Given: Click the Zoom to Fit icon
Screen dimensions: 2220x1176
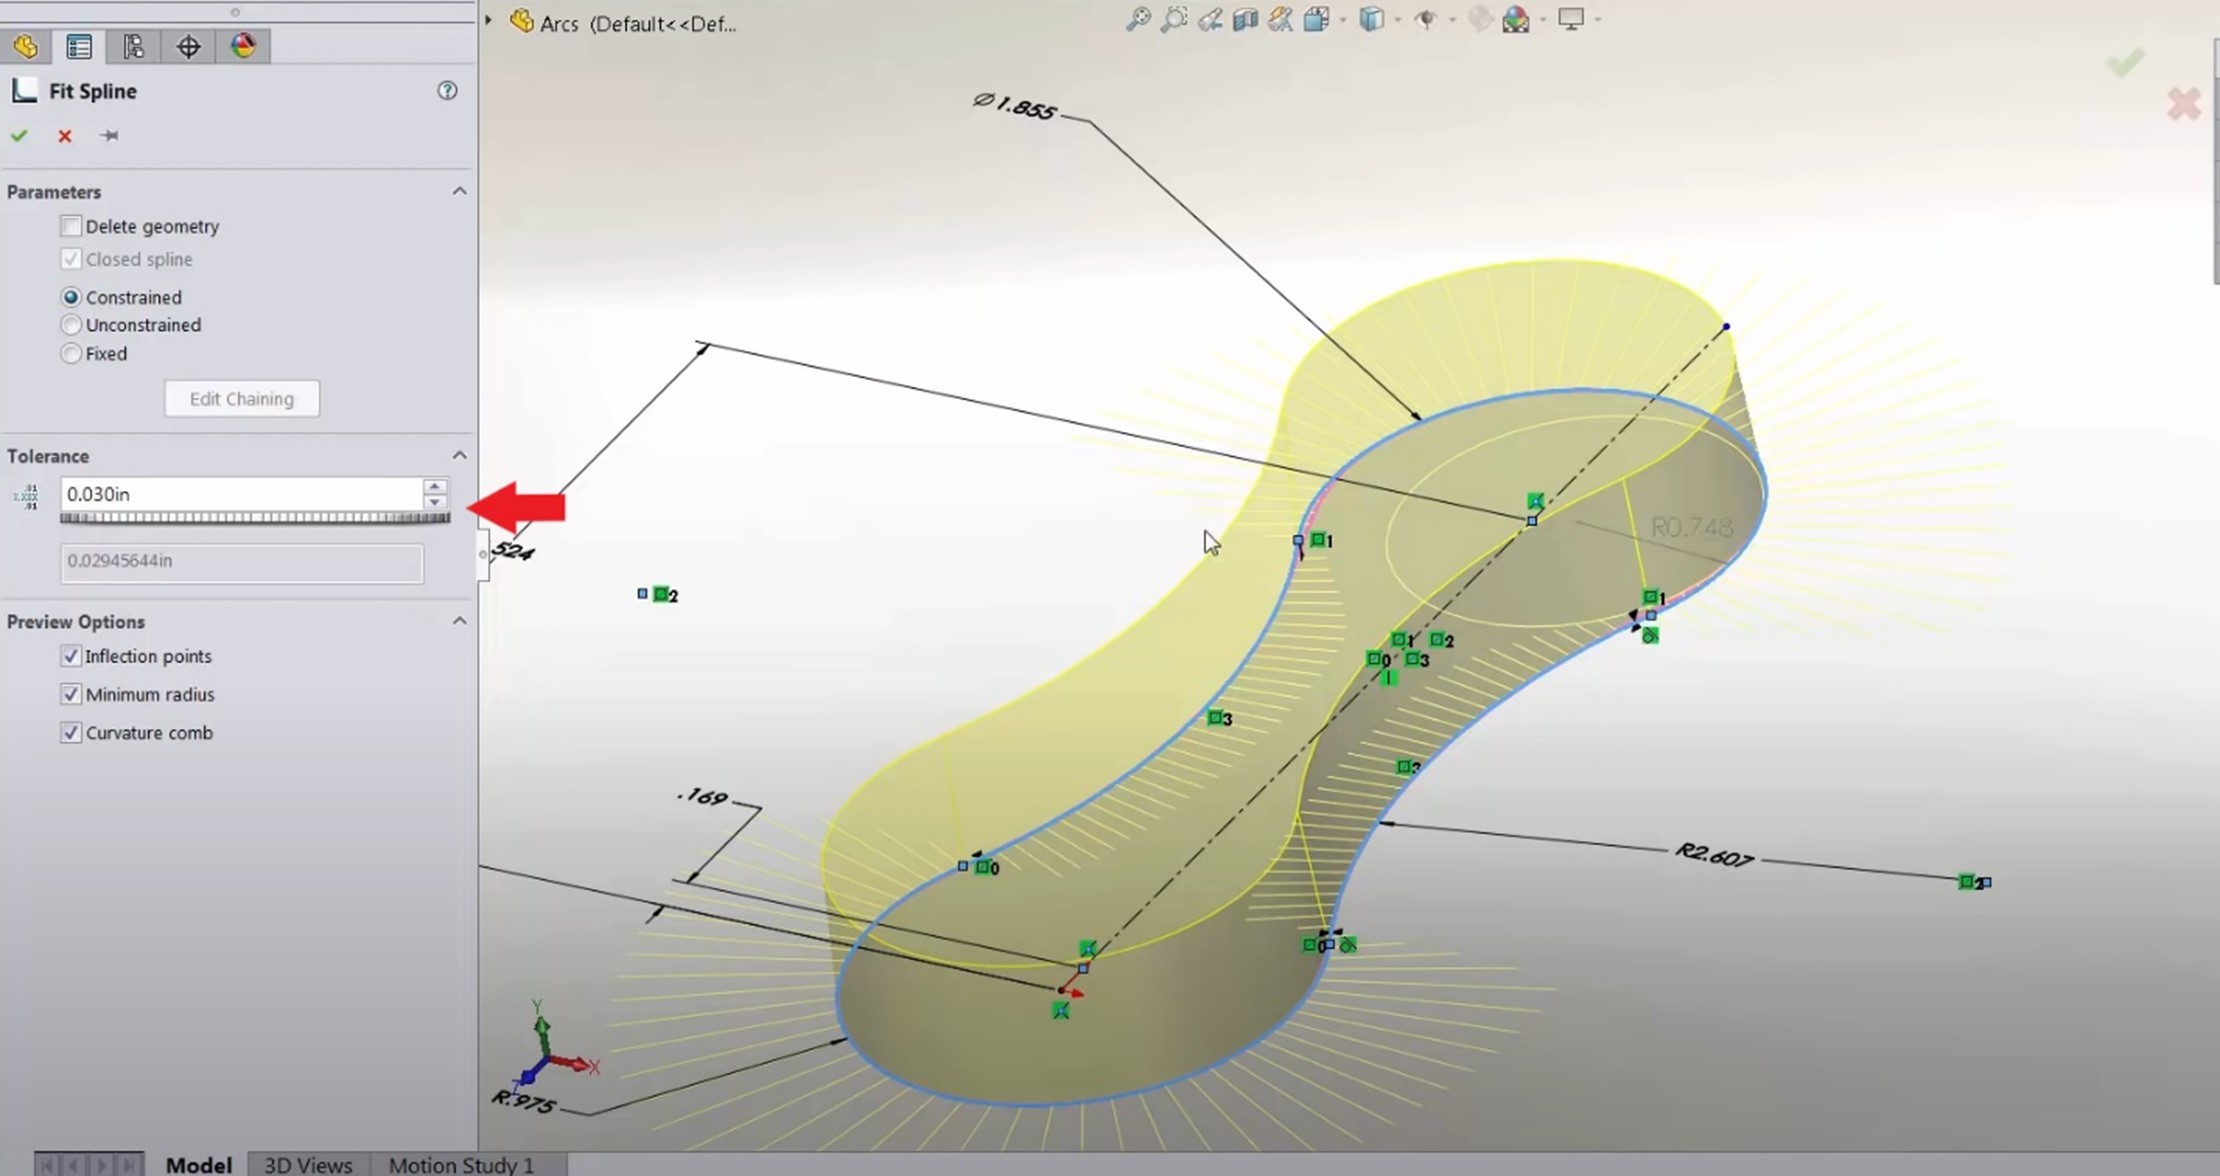Looking at the screenshot, I should coord(1137,19).
